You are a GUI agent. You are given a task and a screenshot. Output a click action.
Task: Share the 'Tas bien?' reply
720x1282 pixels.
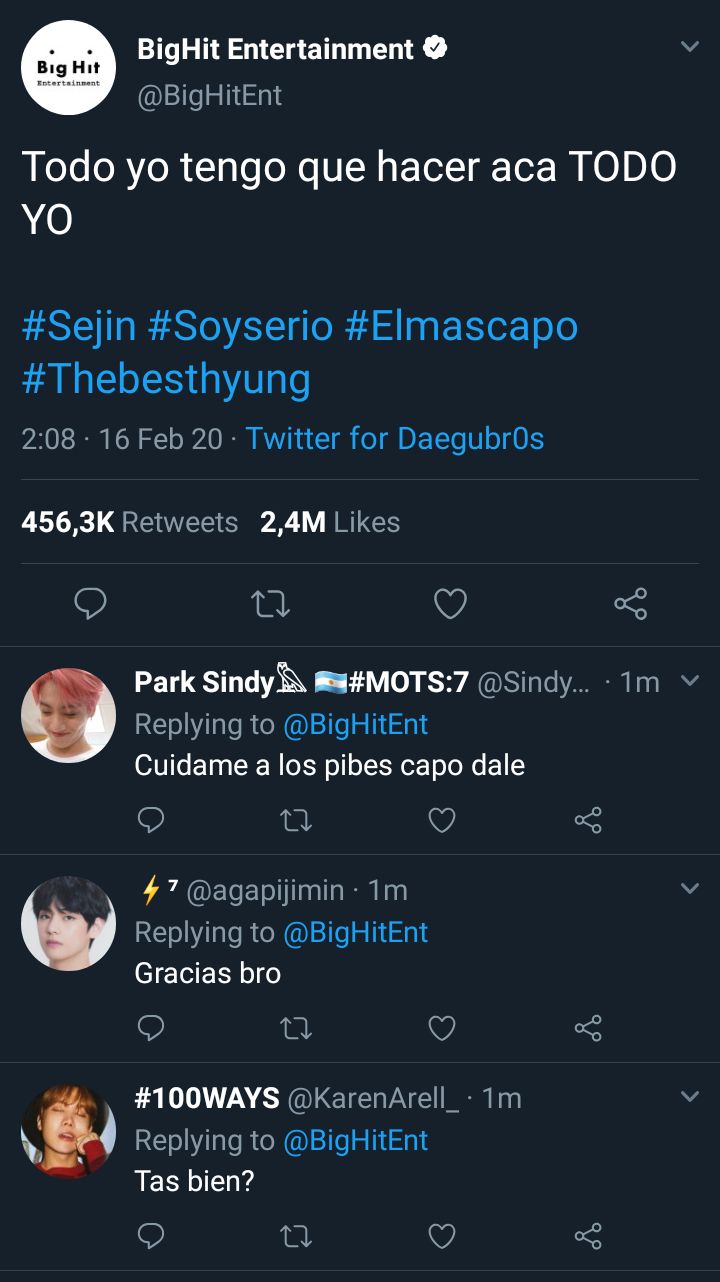pos(588,1237)
